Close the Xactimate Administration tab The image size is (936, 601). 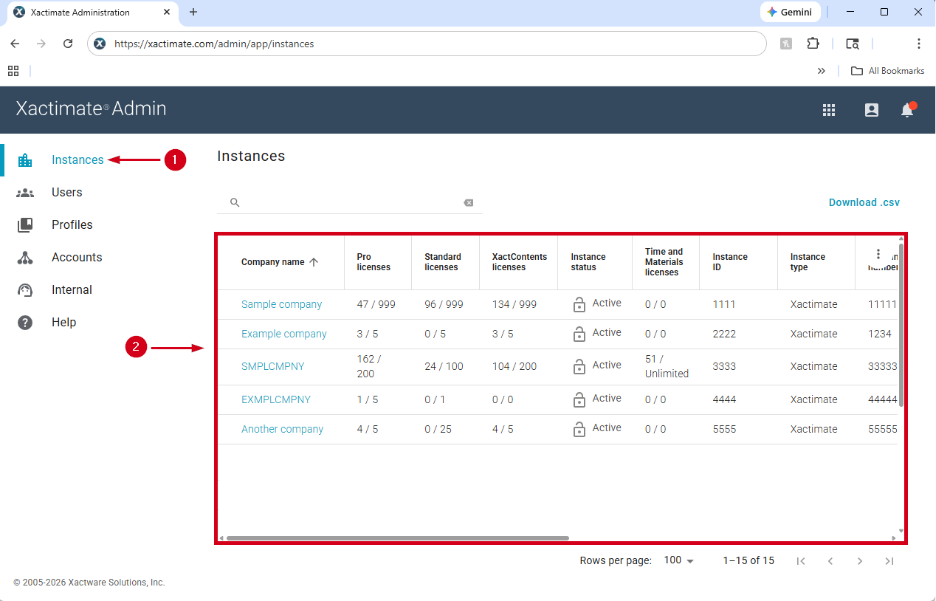point(167,12)
